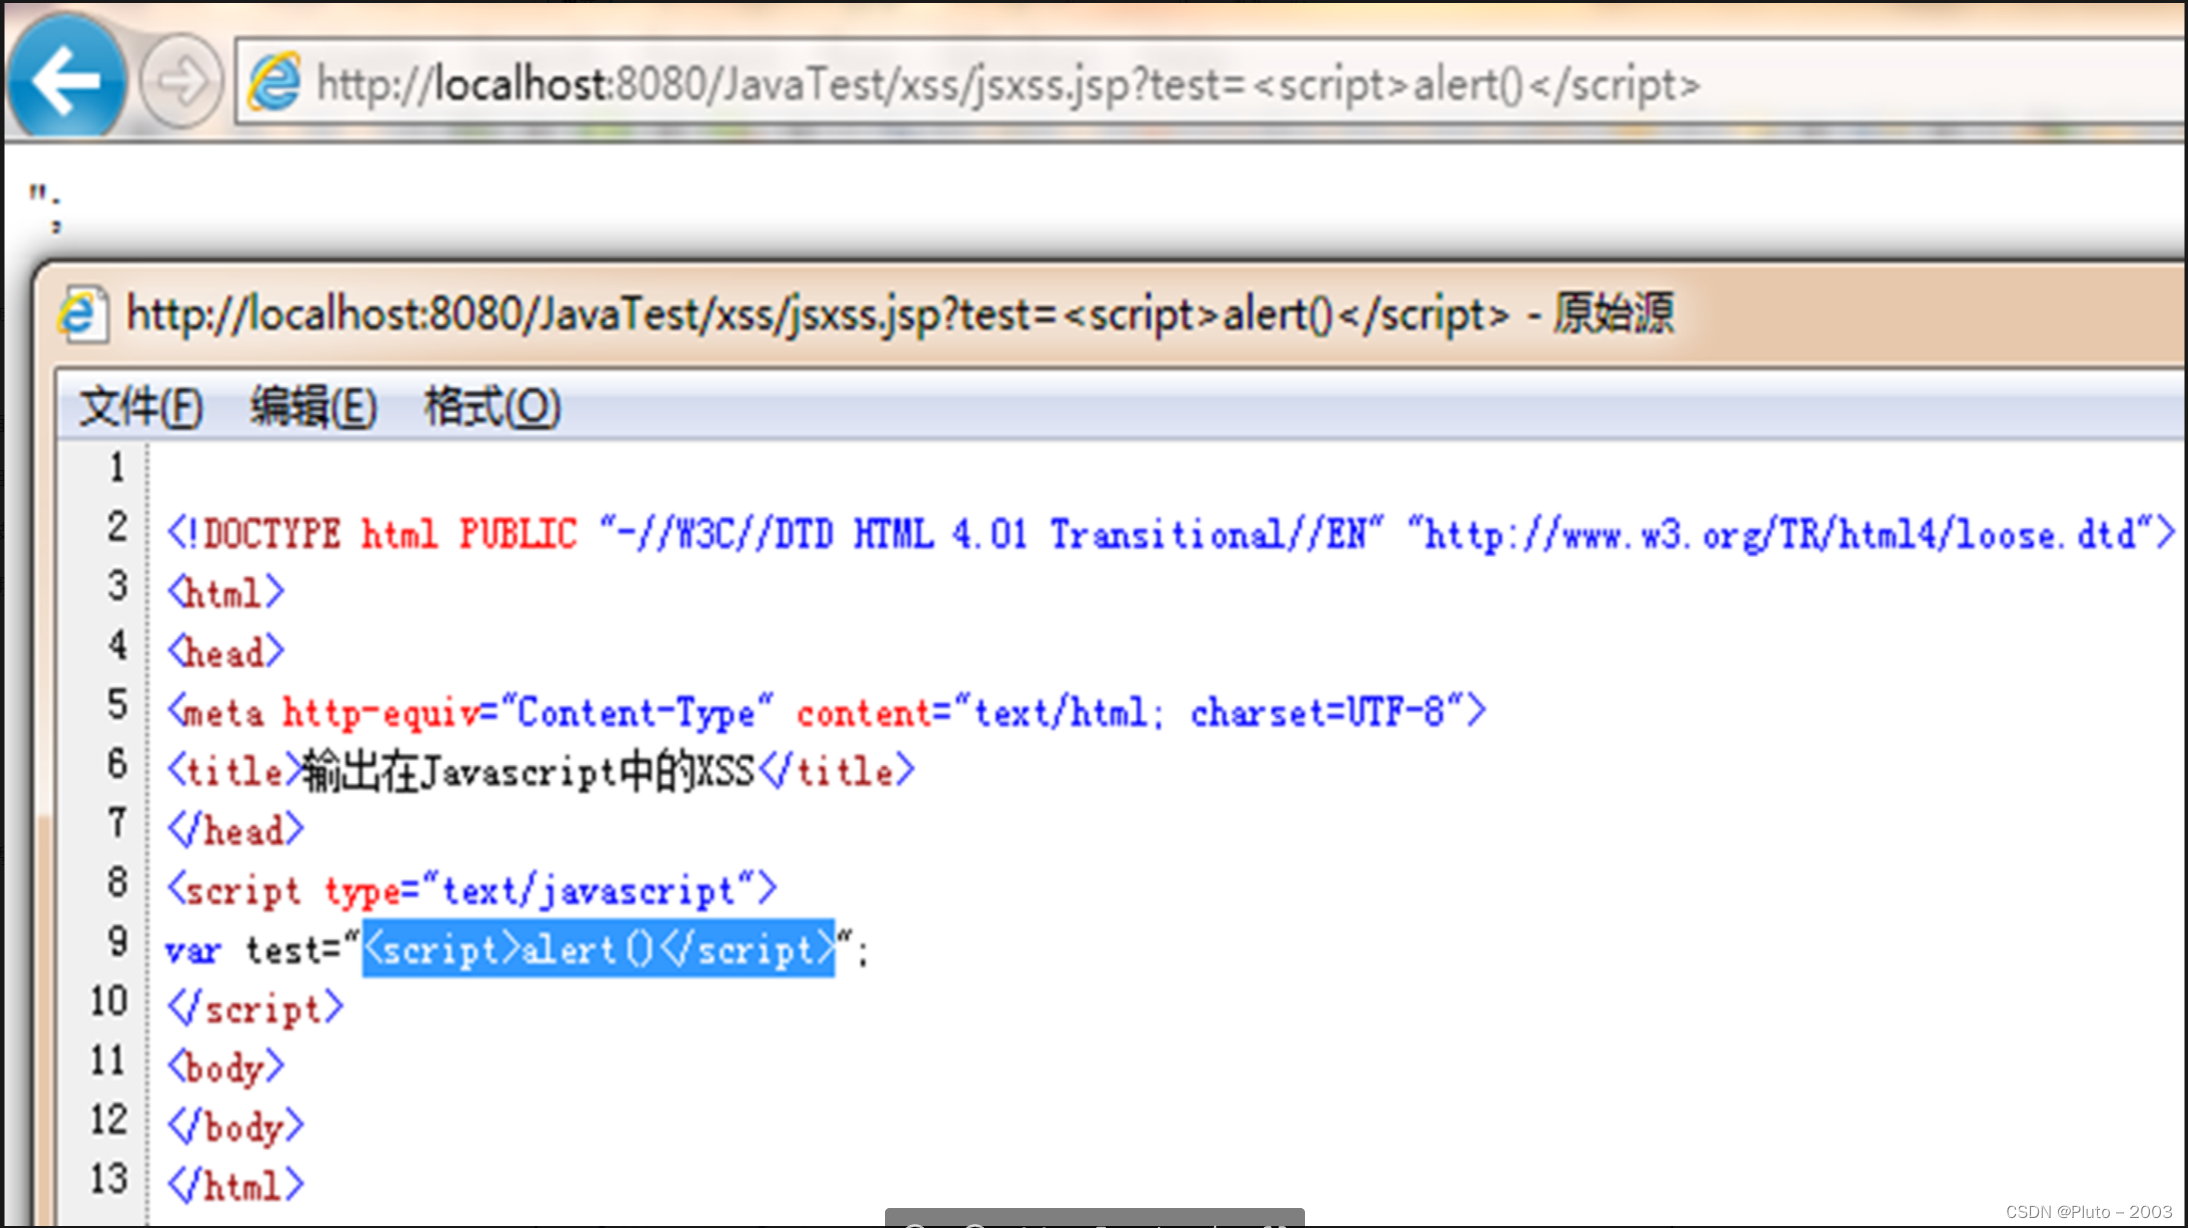2188x1228 pixels.
Task: Click 'var test=' on line 9
Action: pos(254,949)
